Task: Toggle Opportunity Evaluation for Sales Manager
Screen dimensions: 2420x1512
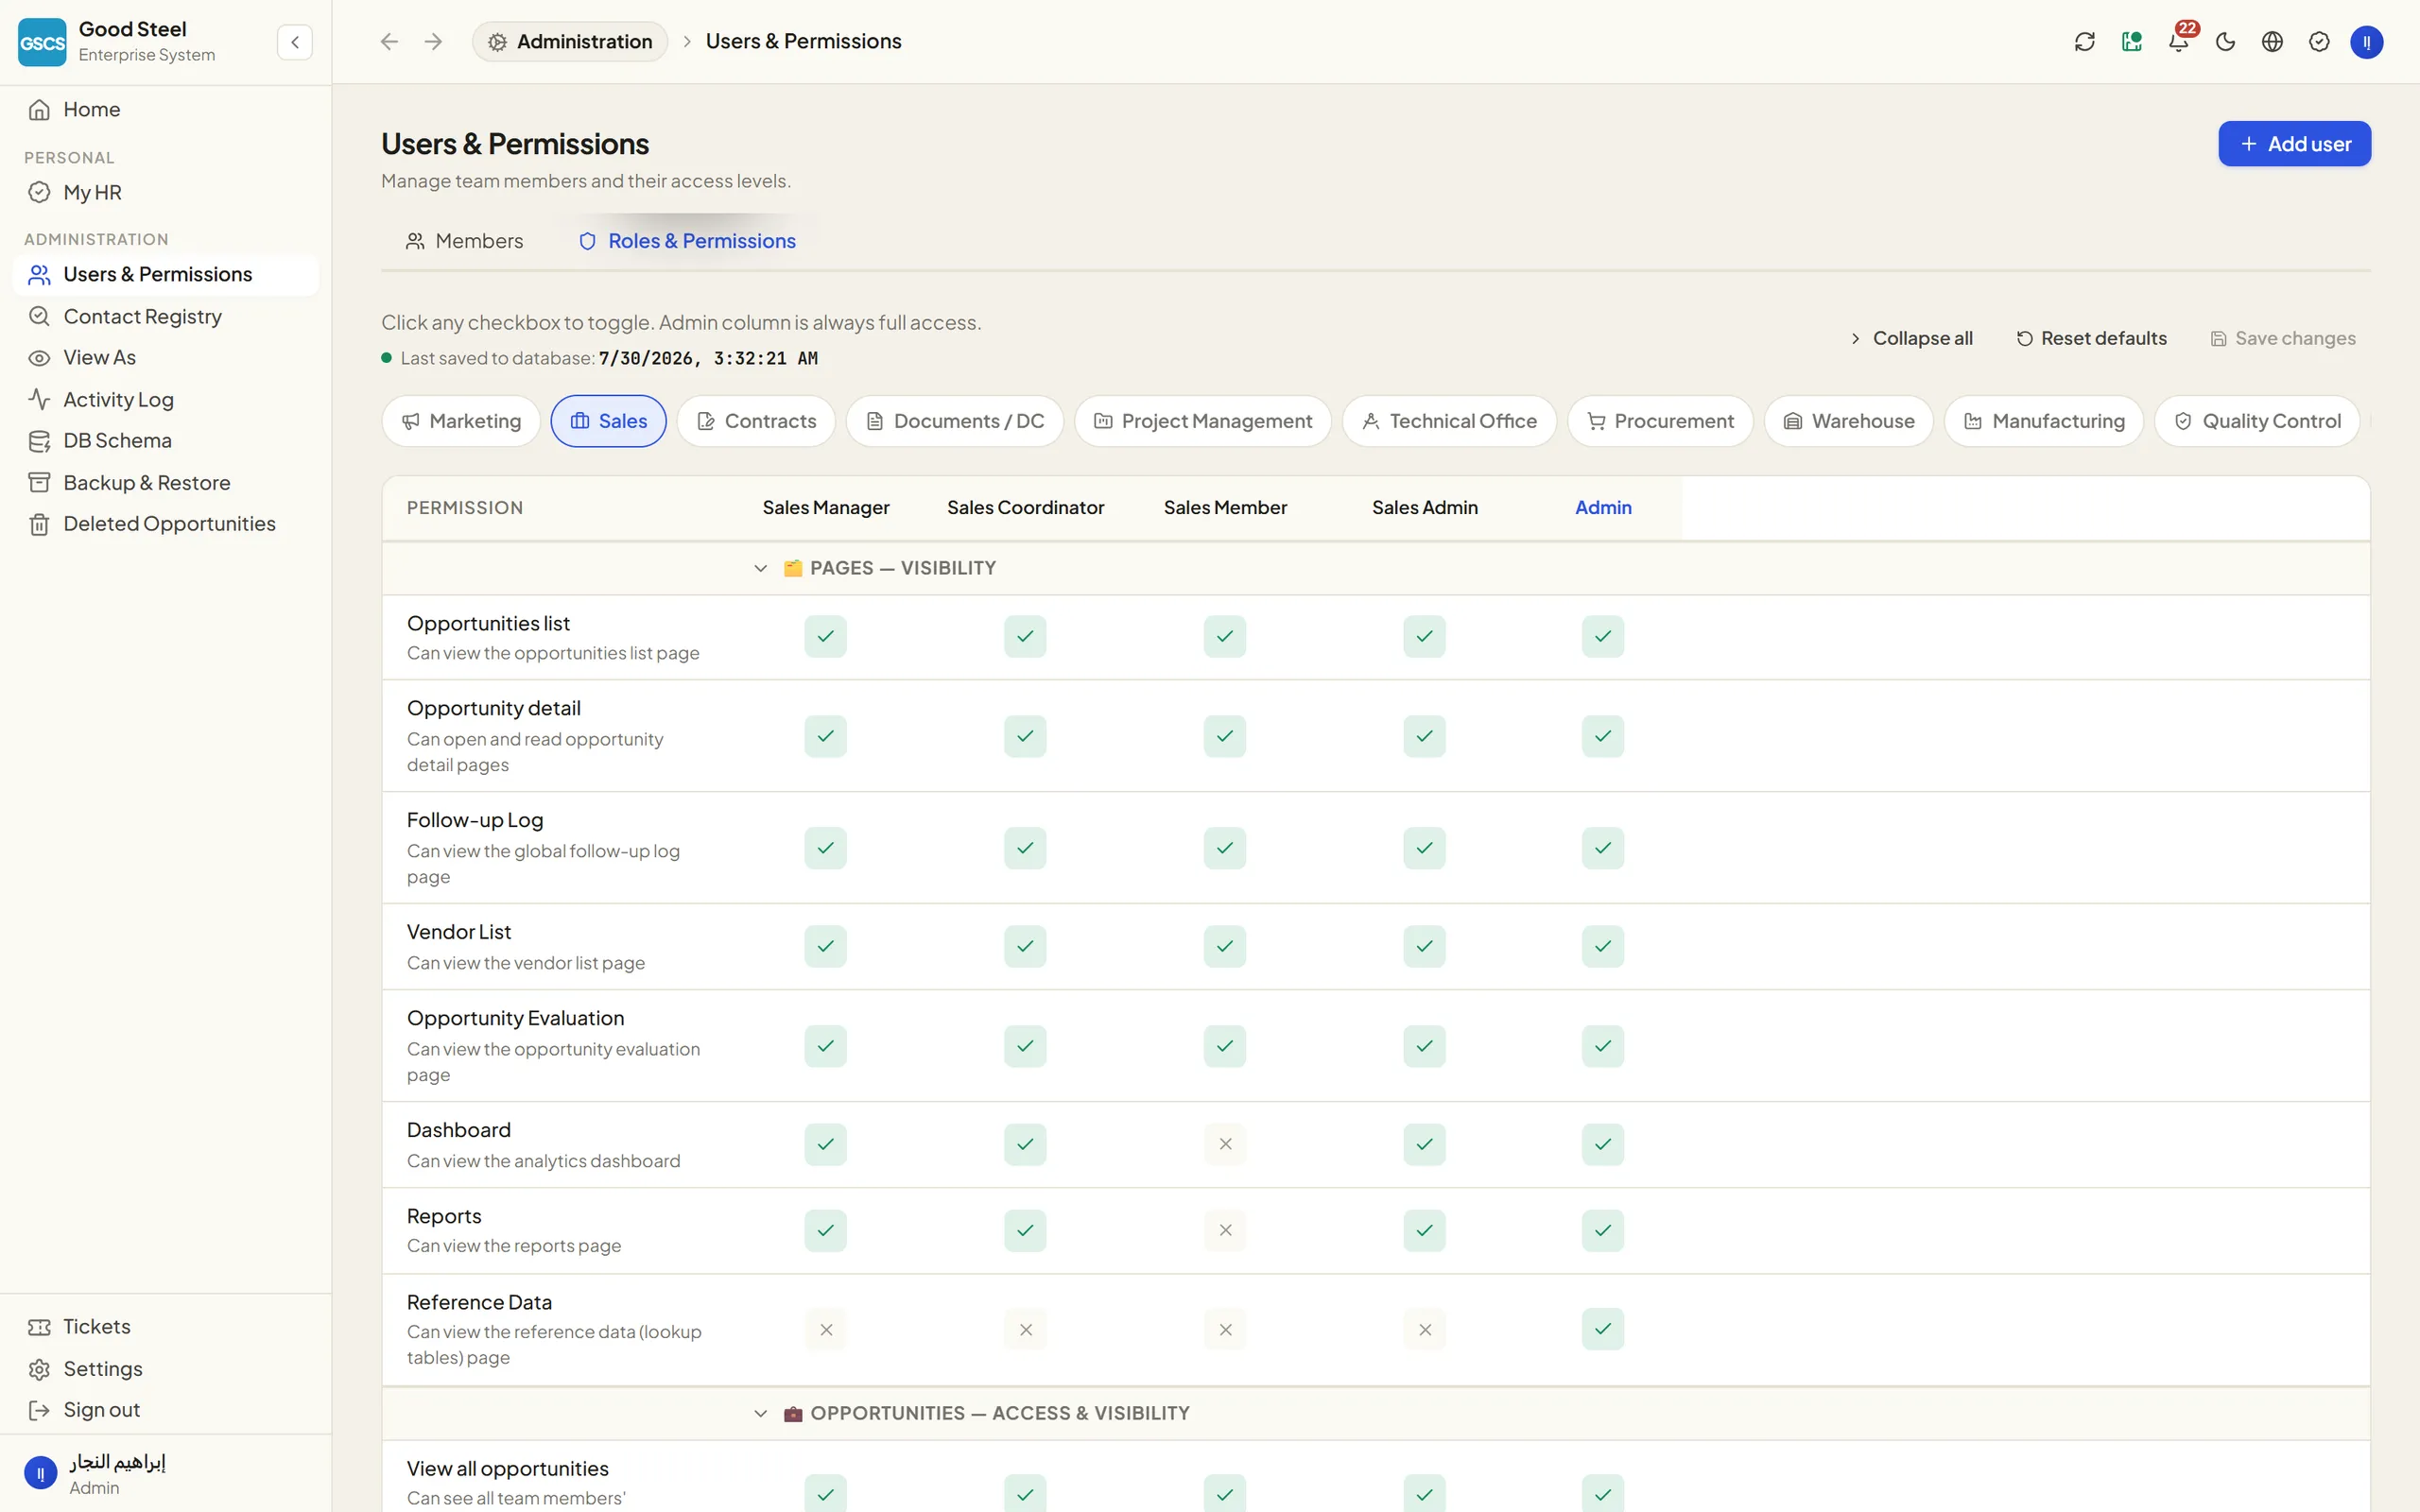Action: [825, 1047]
